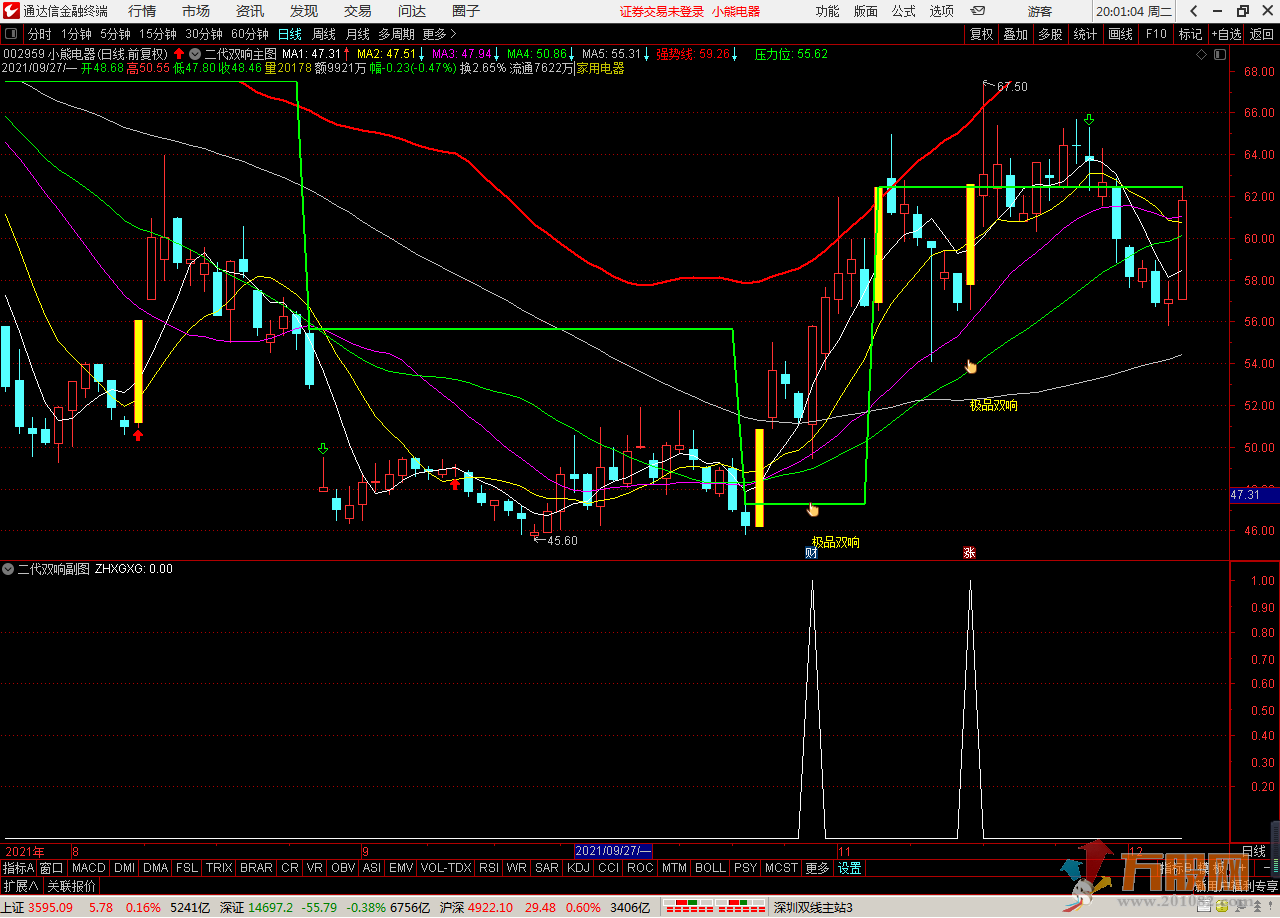
Task: Open the 叠加 overlay menu
Action: (x=1015, y=34)
